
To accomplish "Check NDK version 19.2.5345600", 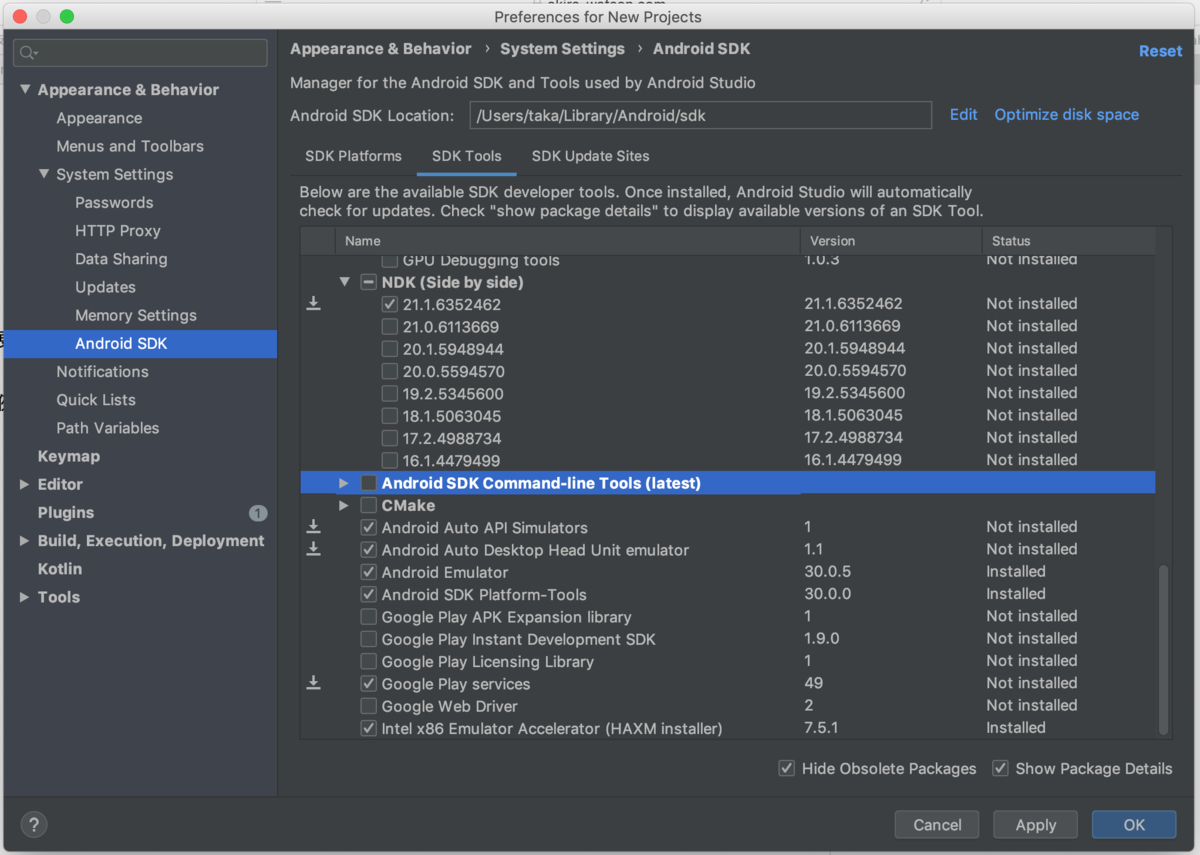I will click(x=390, y=394).
